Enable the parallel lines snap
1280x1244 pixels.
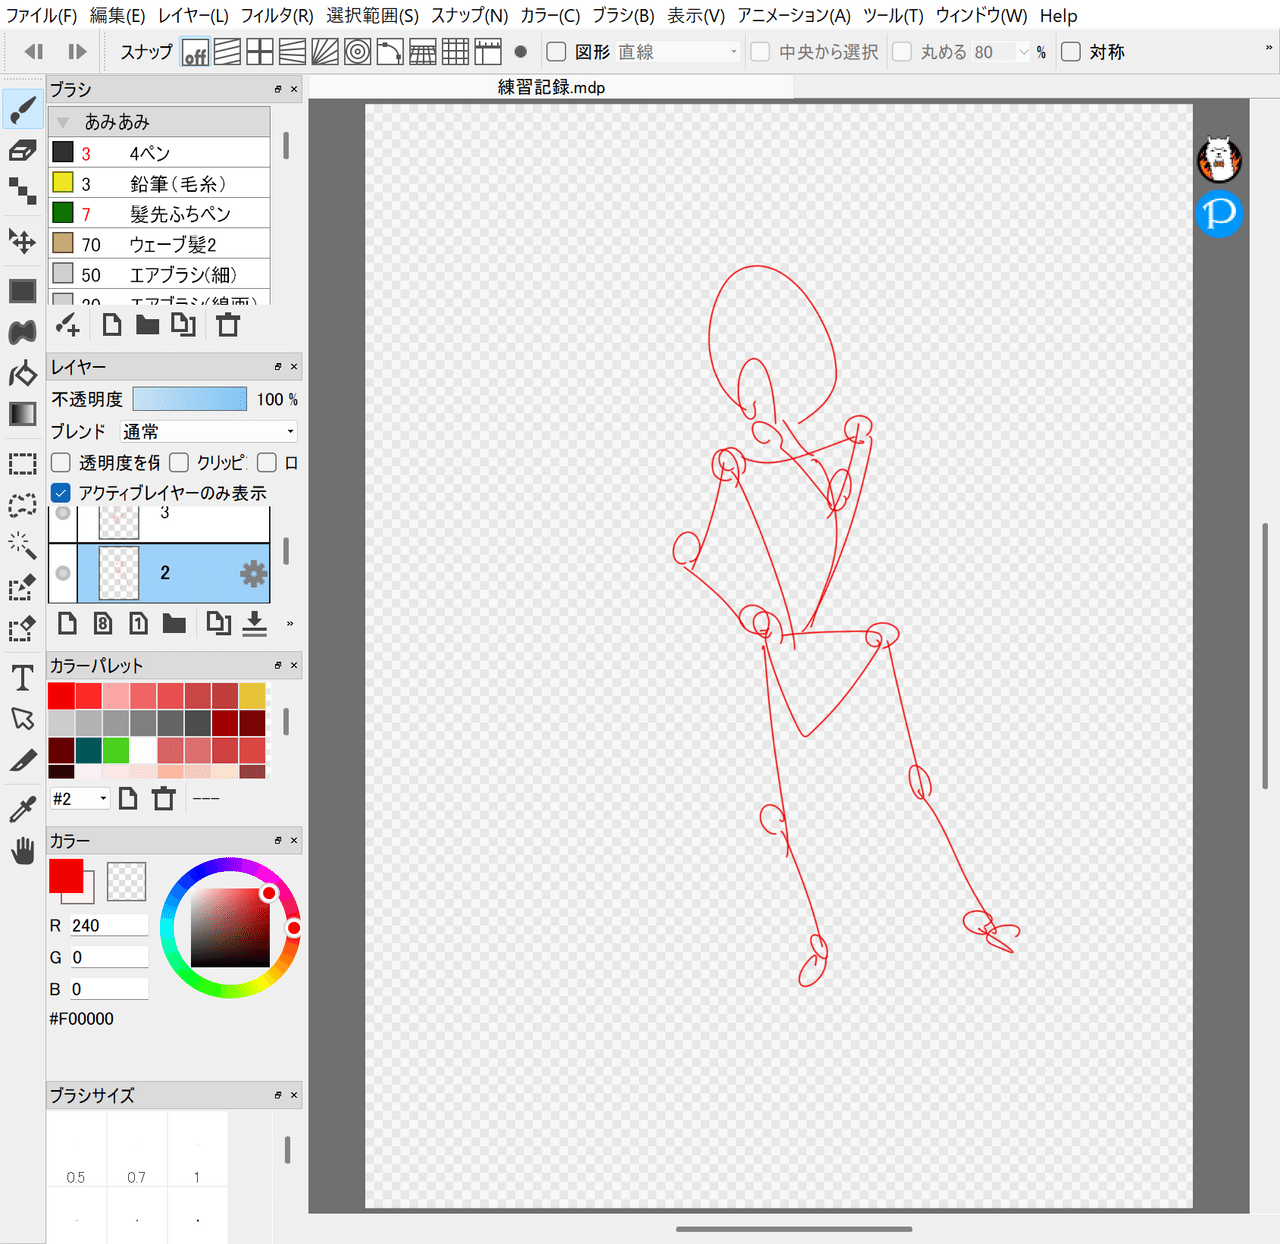pos(228,52)
